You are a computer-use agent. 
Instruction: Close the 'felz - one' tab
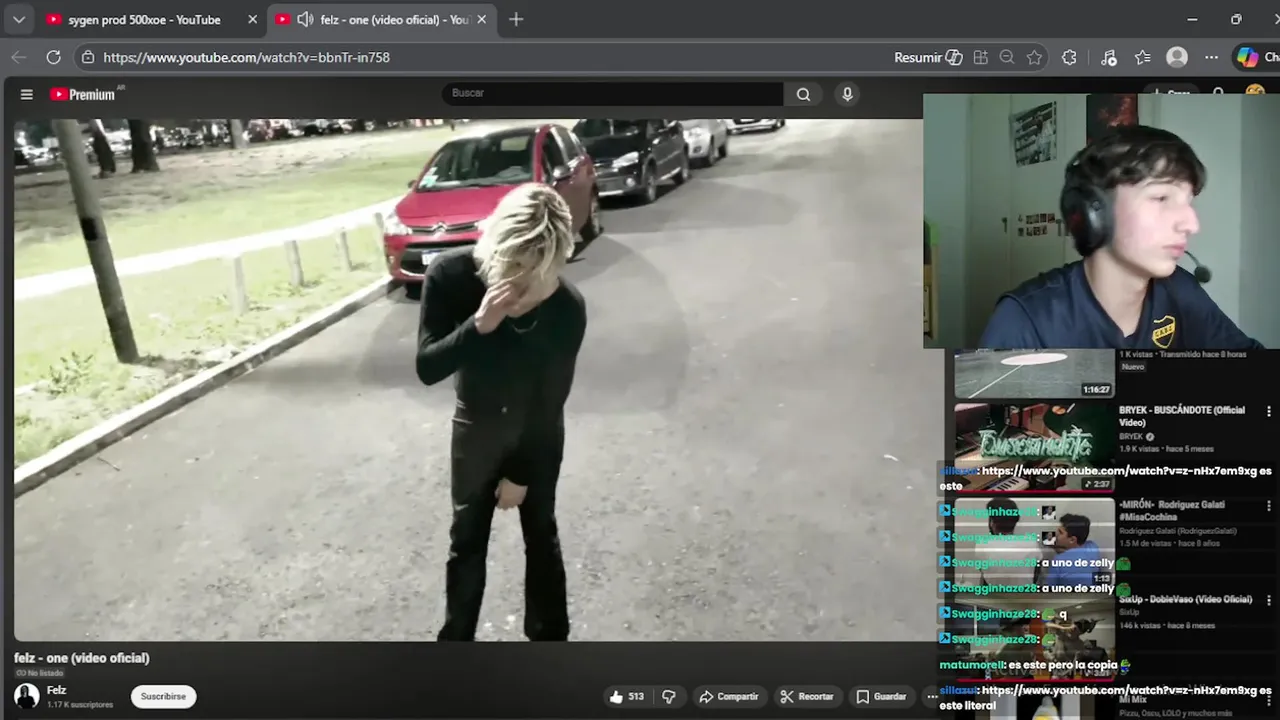click(482, 19)
